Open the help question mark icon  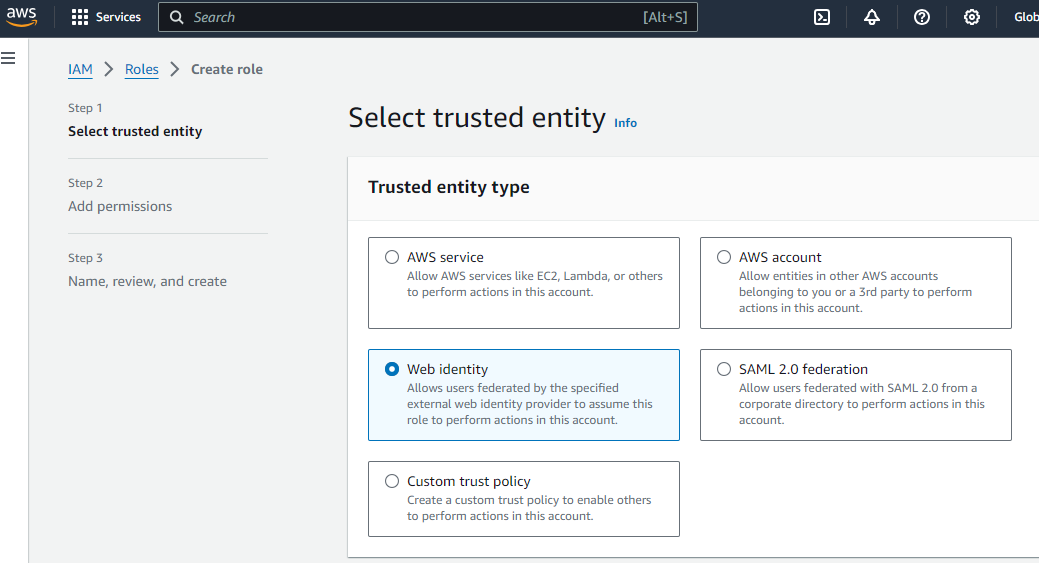tap(922, 17)
